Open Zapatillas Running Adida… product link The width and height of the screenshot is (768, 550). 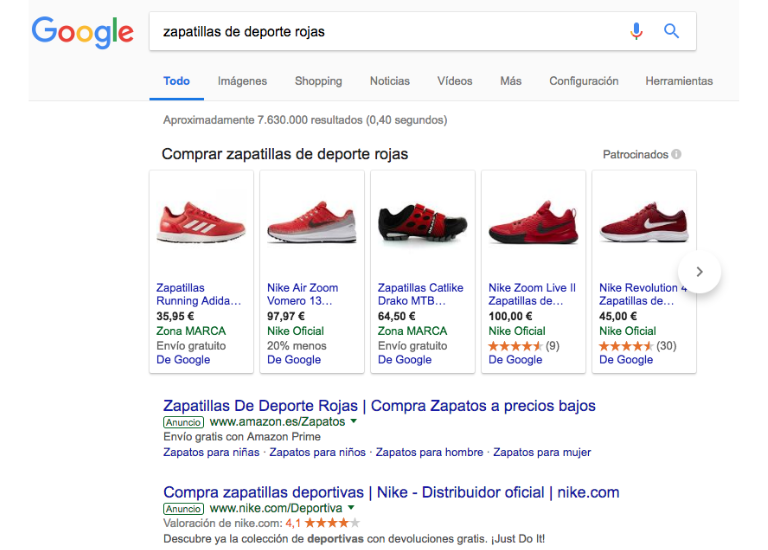coord(198,294)
